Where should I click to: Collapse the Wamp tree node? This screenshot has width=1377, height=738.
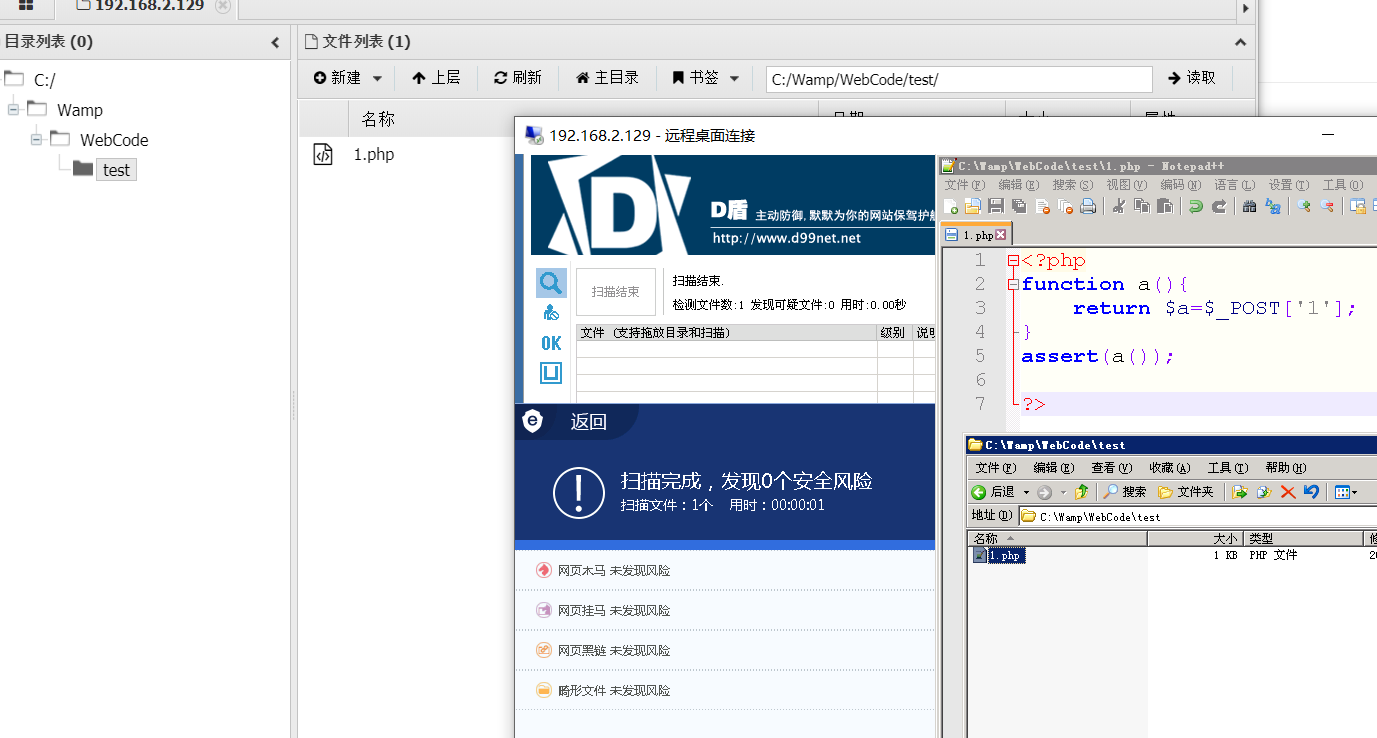pos(13,109)
